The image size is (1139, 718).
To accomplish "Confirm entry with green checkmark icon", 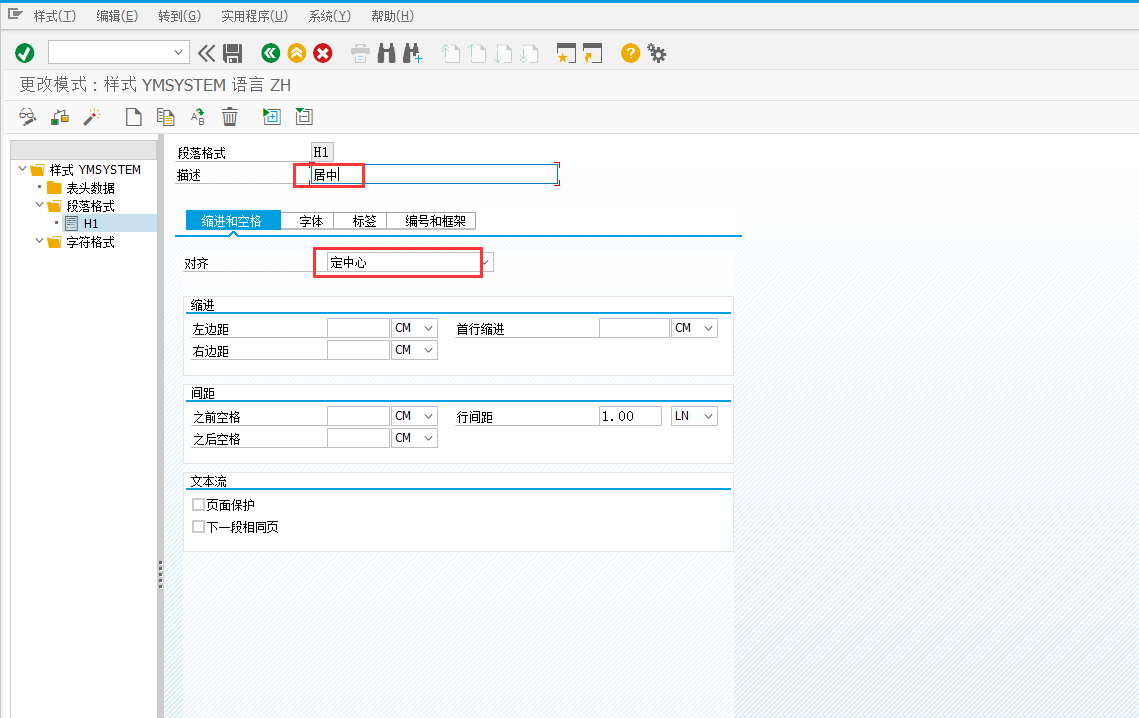I will 23,53.
